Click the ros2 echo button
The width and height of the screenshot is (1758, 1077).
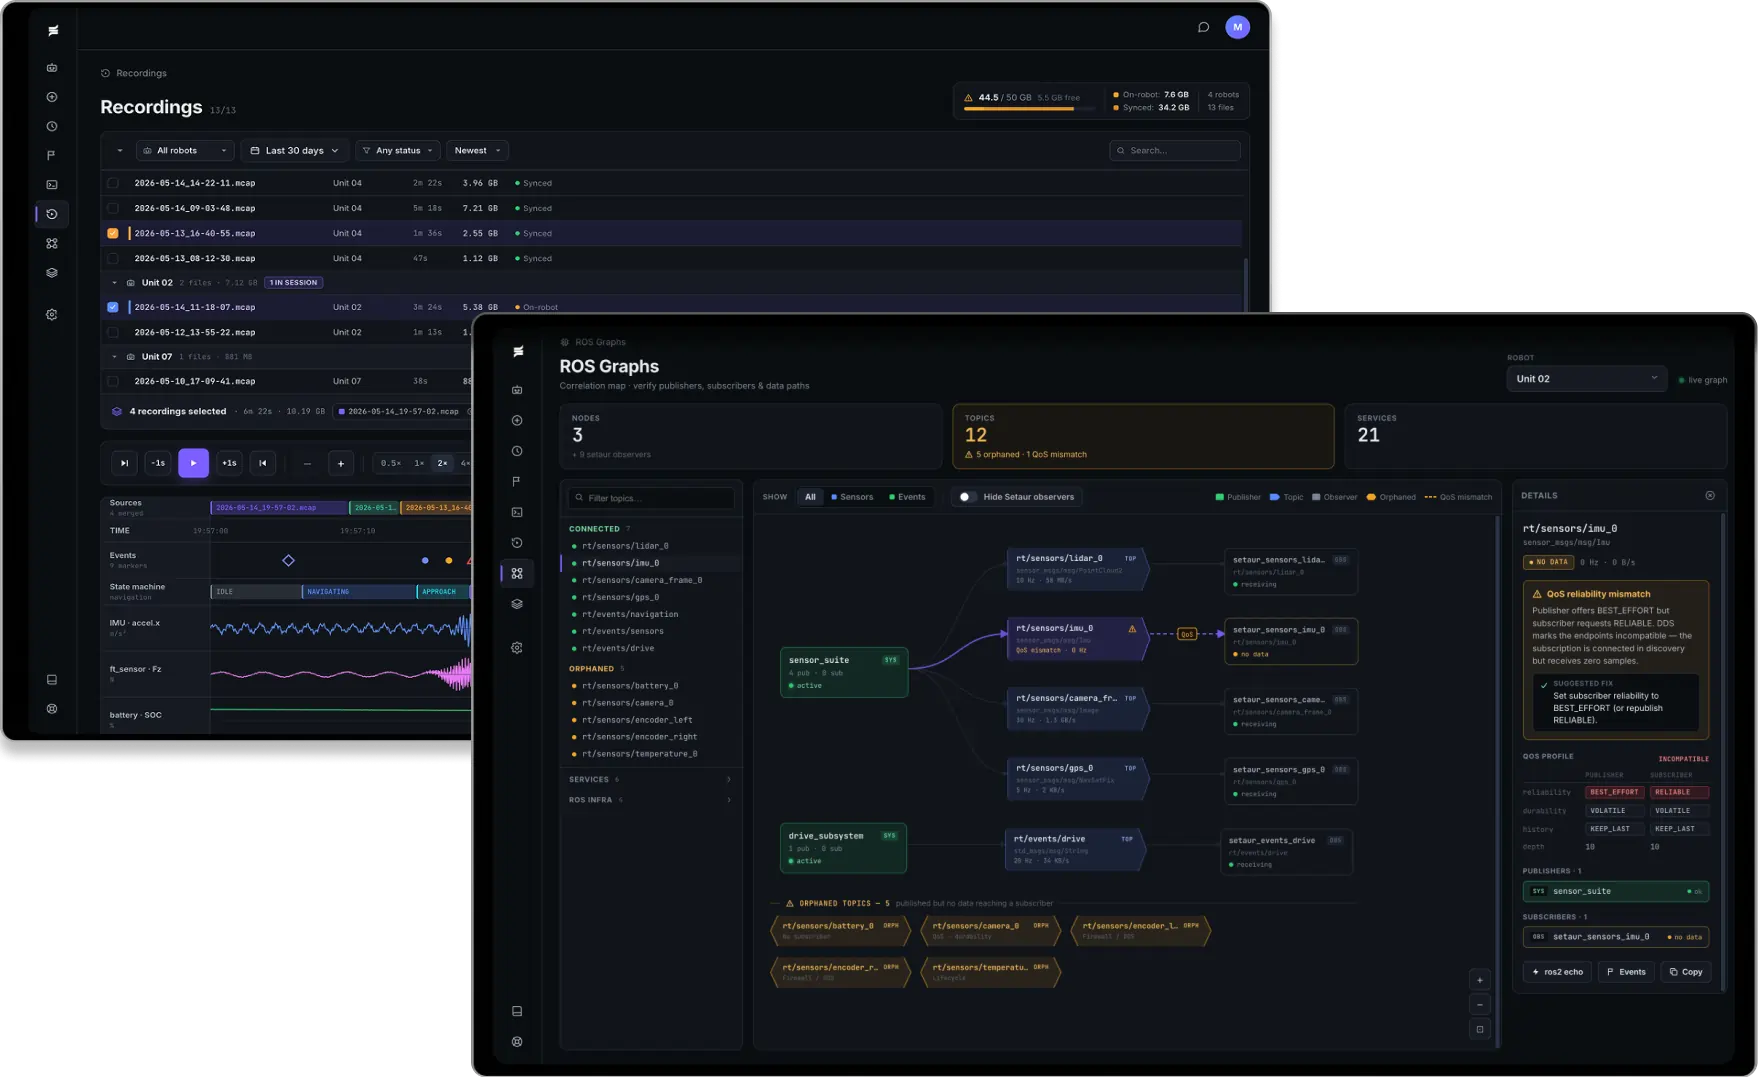pyautogui.click(x=1558, y=972)
